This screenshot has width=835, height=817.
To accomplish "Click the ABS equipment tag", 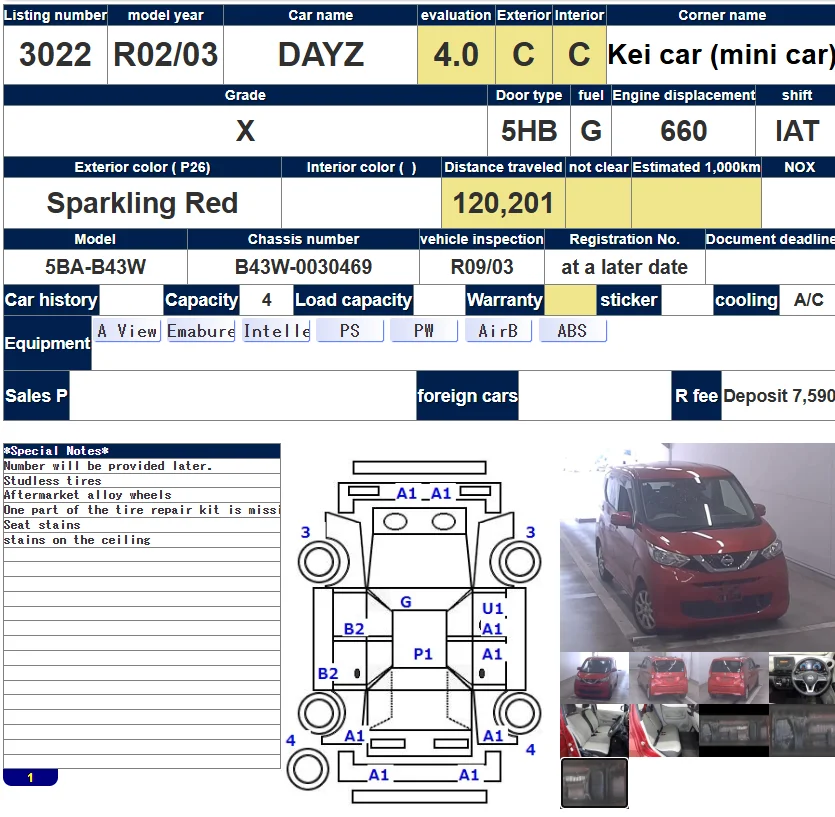I will pos(572,331).
